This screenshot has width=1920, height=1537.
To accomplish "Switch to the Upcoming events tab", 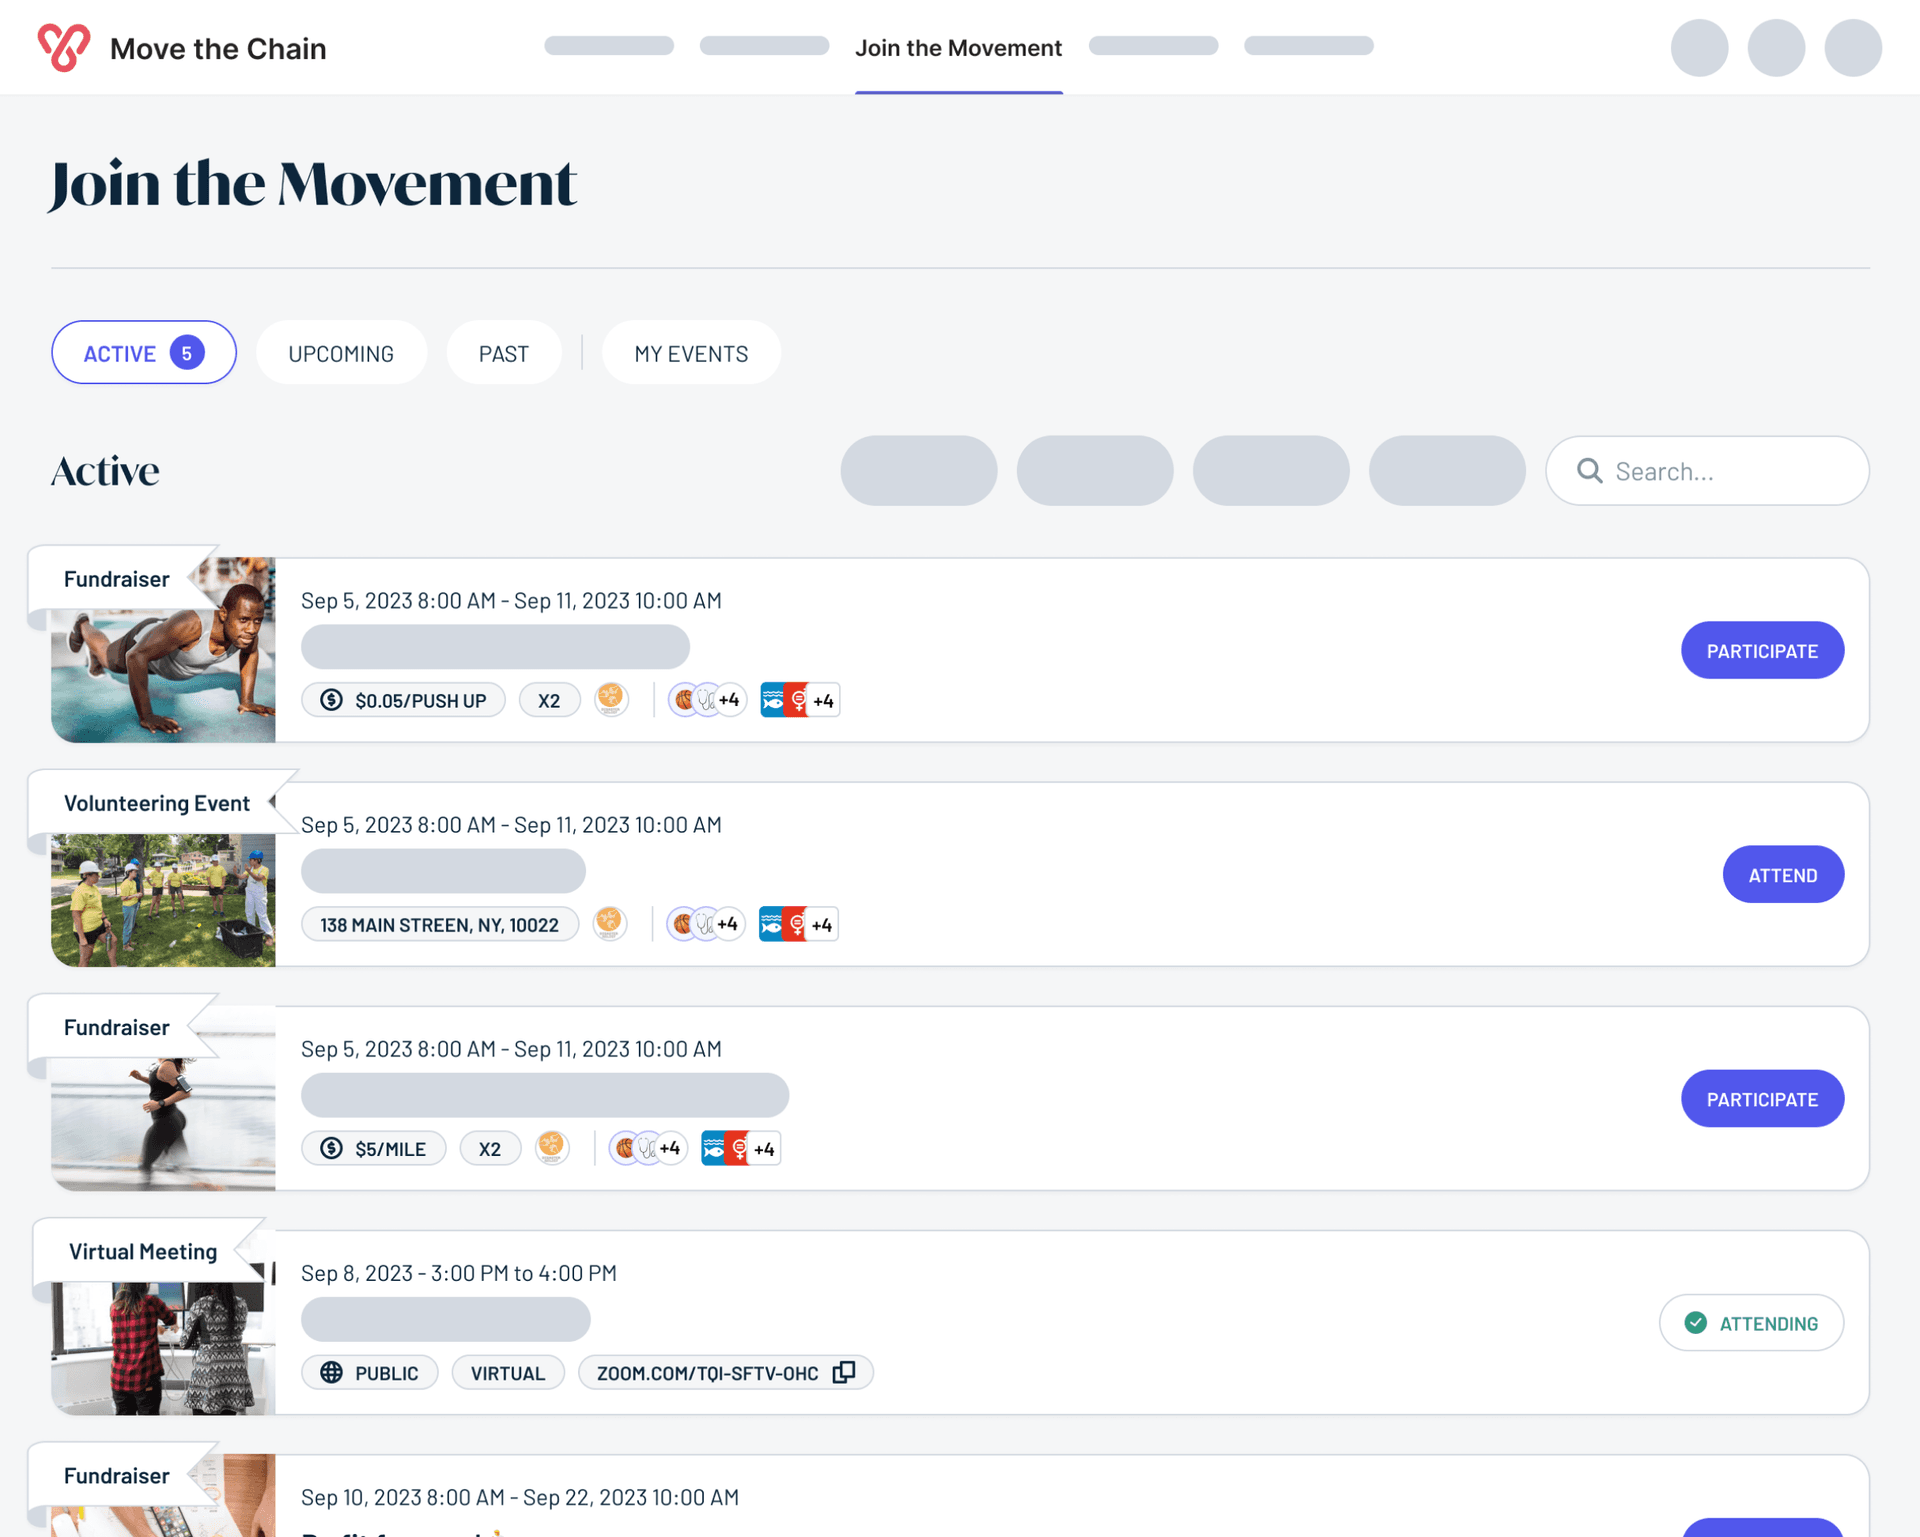I will 341,353.
